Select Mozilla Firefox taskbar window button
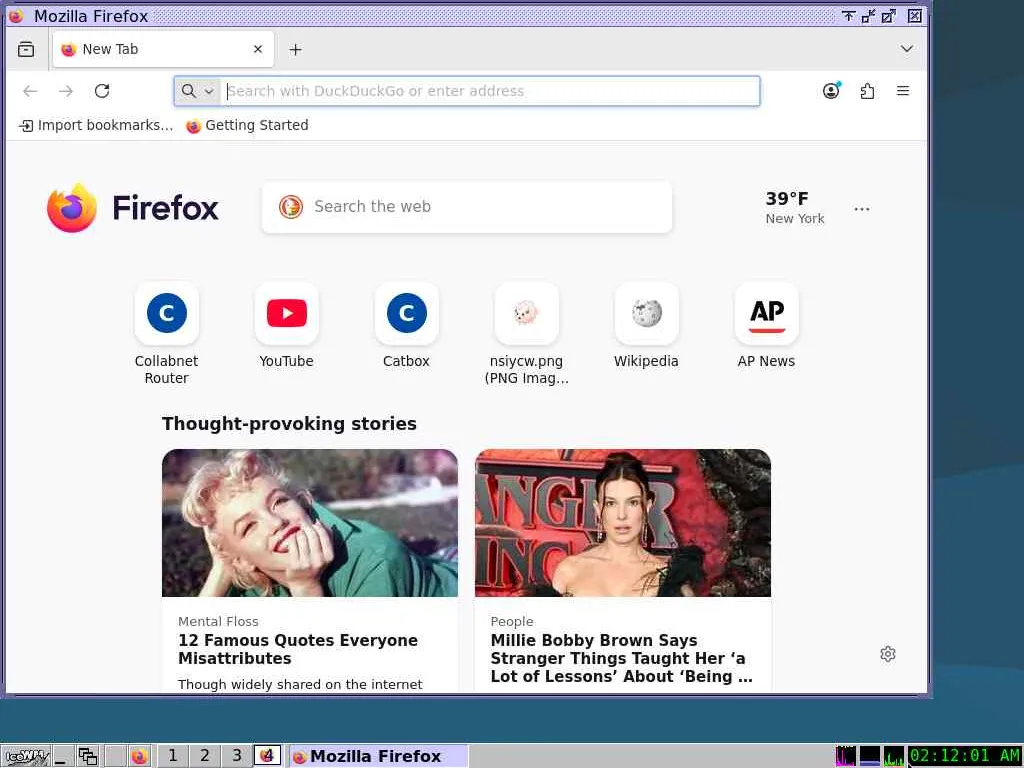 [x=378, y=756]
